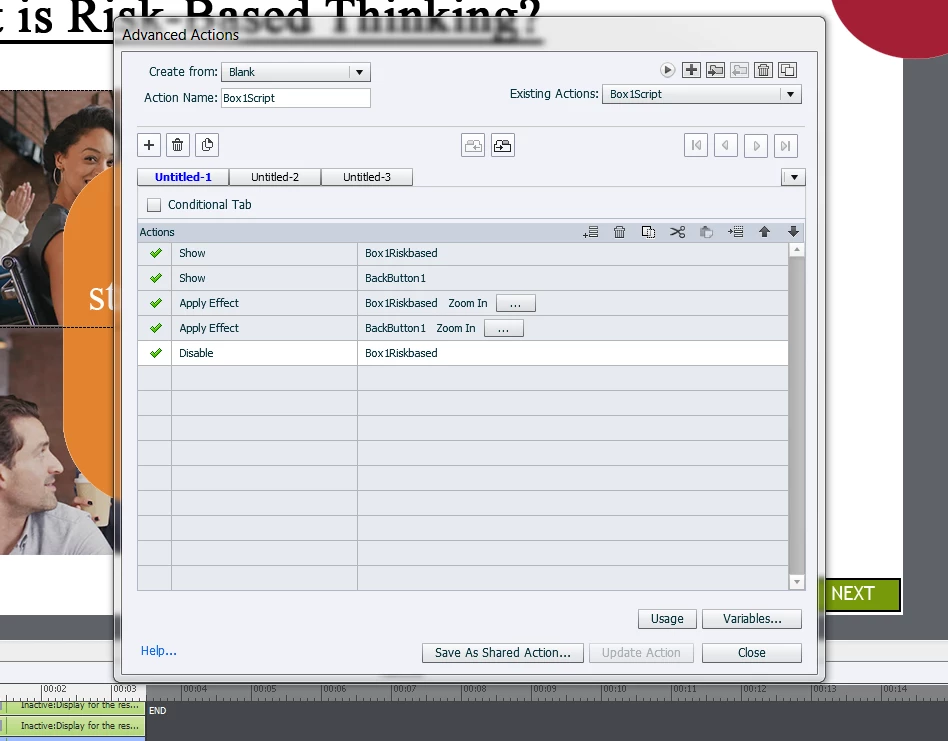The width and height of the screenshot is (948, 741).
Task: Click the Export Shared Action icon
Action: click(x=739, y=70)
